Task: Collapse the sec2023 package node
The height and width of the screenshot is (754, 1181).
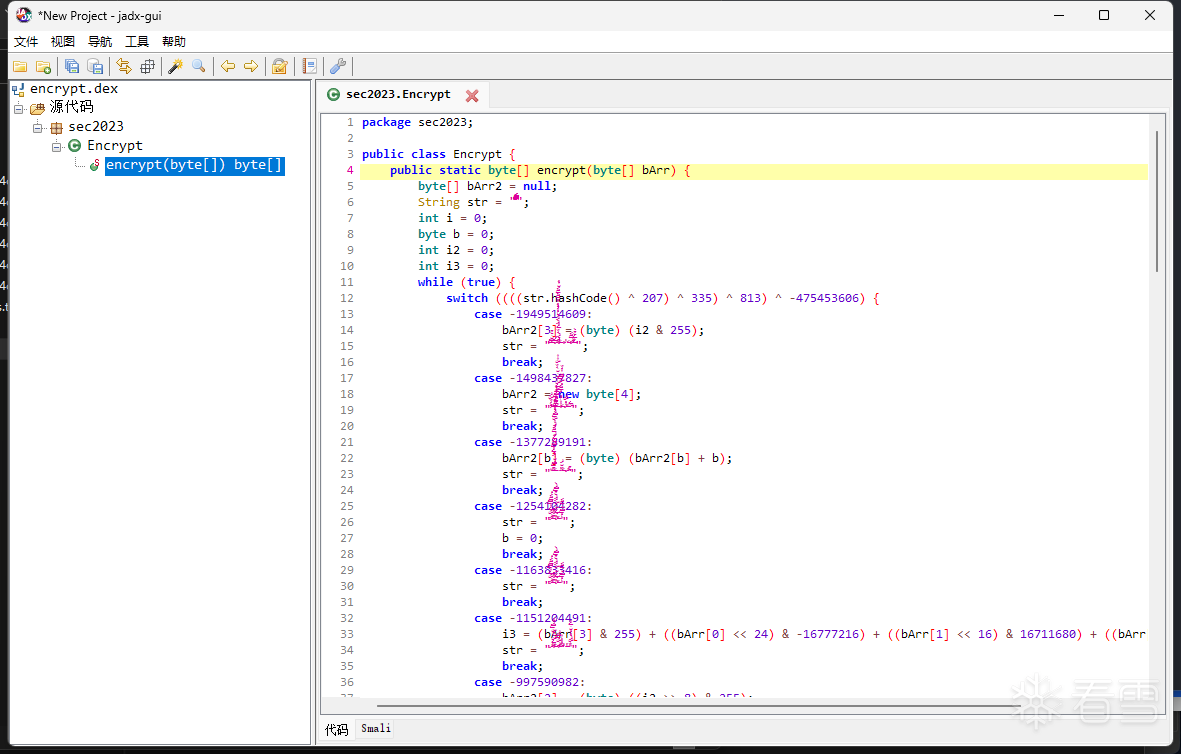Action: click(38, 127)
